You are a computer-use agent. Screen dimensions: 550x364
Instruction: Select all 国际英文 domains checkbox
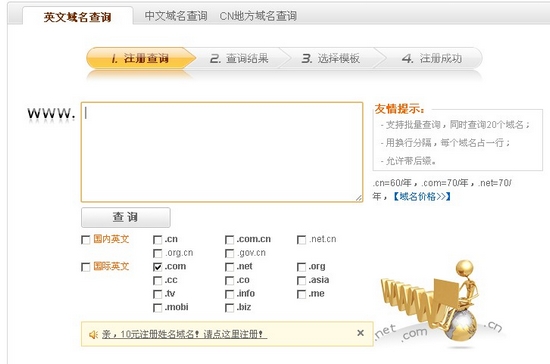(86, 267)
